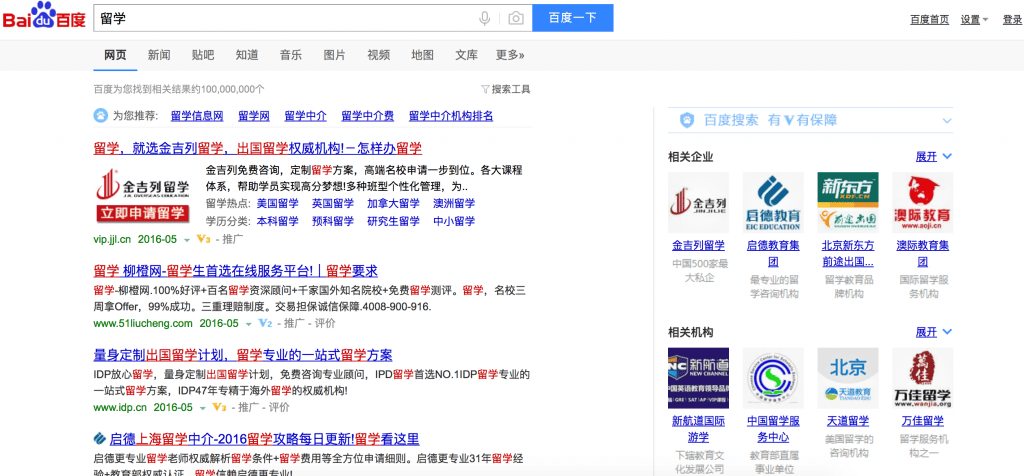Expand the 百度搜索 有V有保障 panel chevron

947,121
